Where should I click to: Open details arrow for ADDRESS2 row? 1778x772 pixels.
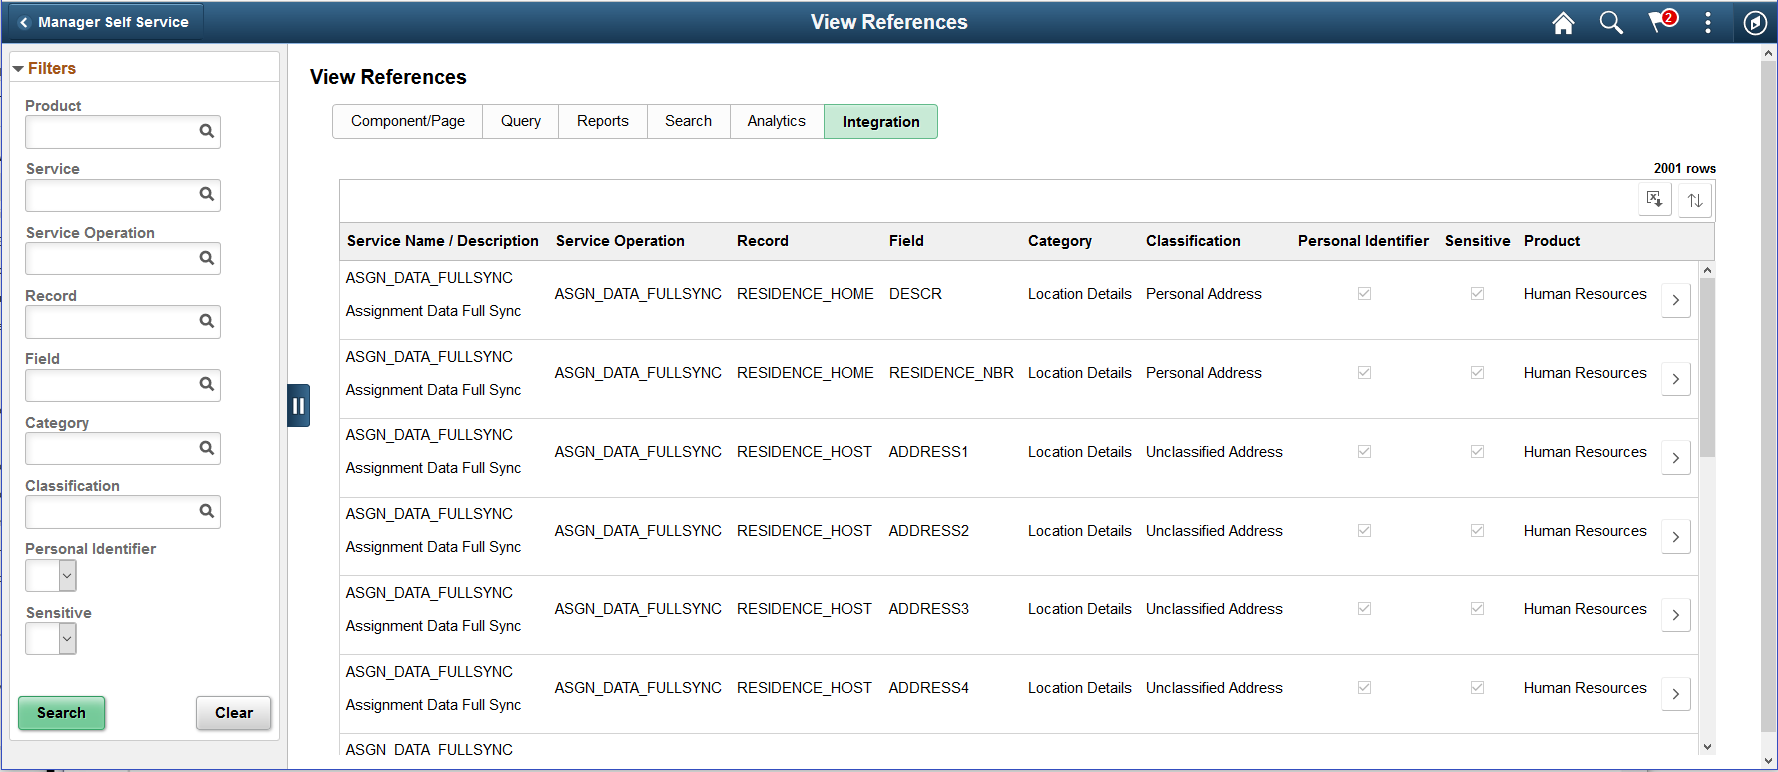[x=1676, y=537]
